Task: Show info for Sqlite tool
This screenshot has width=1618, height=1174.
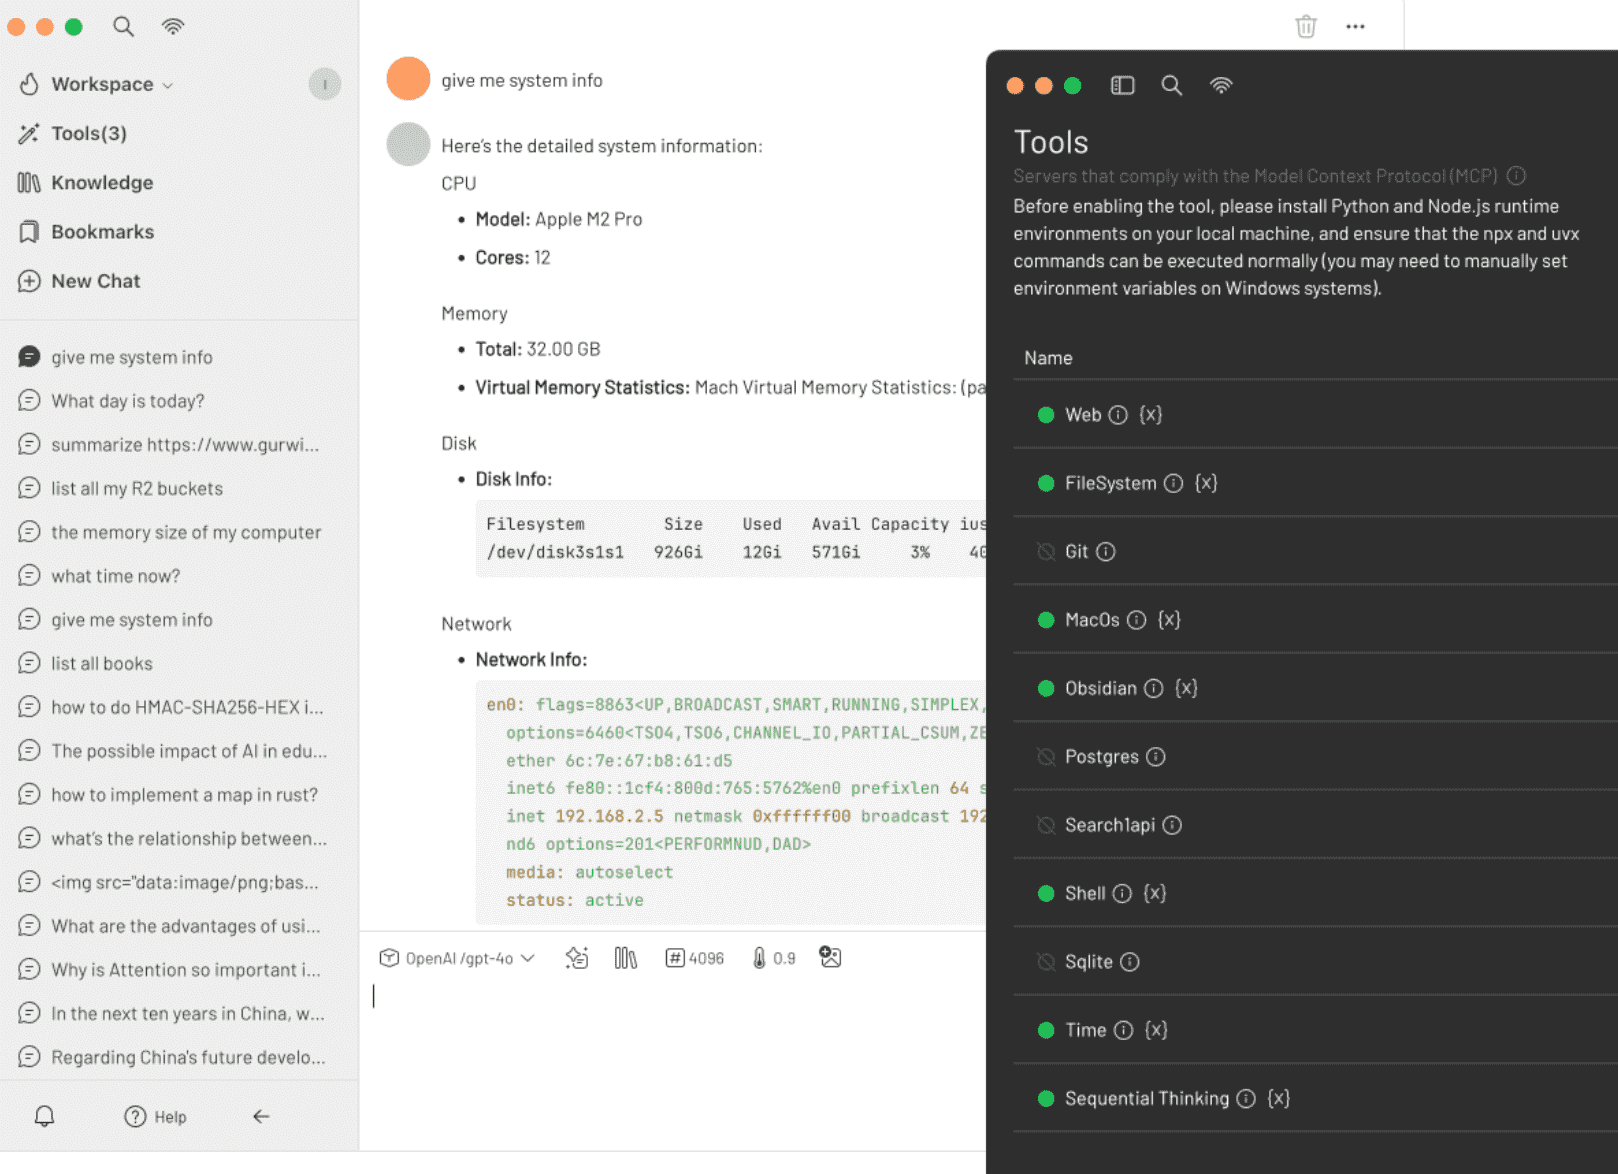Action: 1130,962
